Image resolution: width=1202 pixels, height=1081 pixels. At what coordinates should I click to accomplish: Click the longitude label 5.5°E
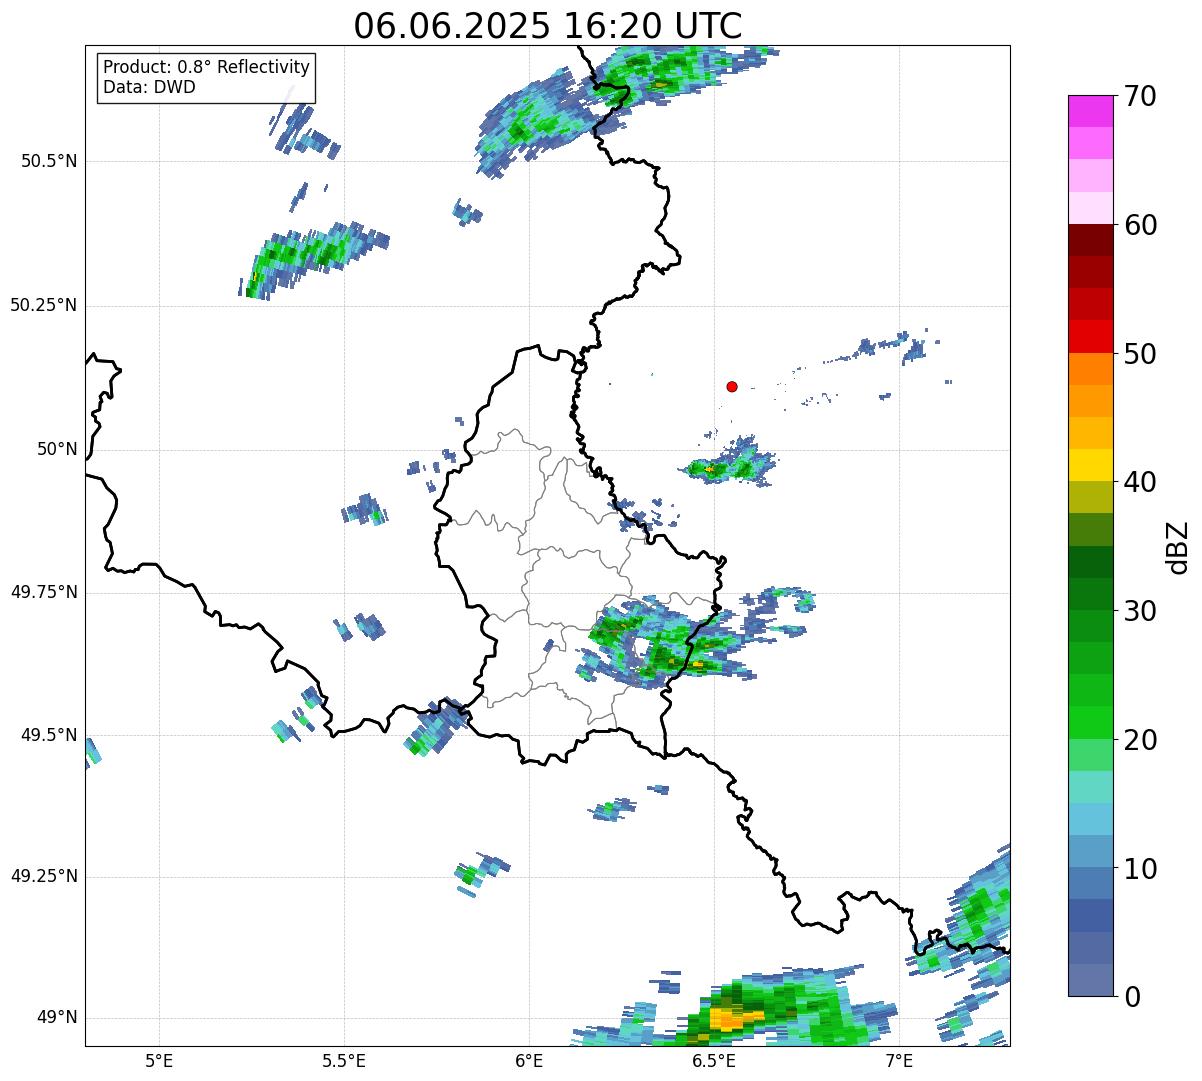tap(344, 1060)
